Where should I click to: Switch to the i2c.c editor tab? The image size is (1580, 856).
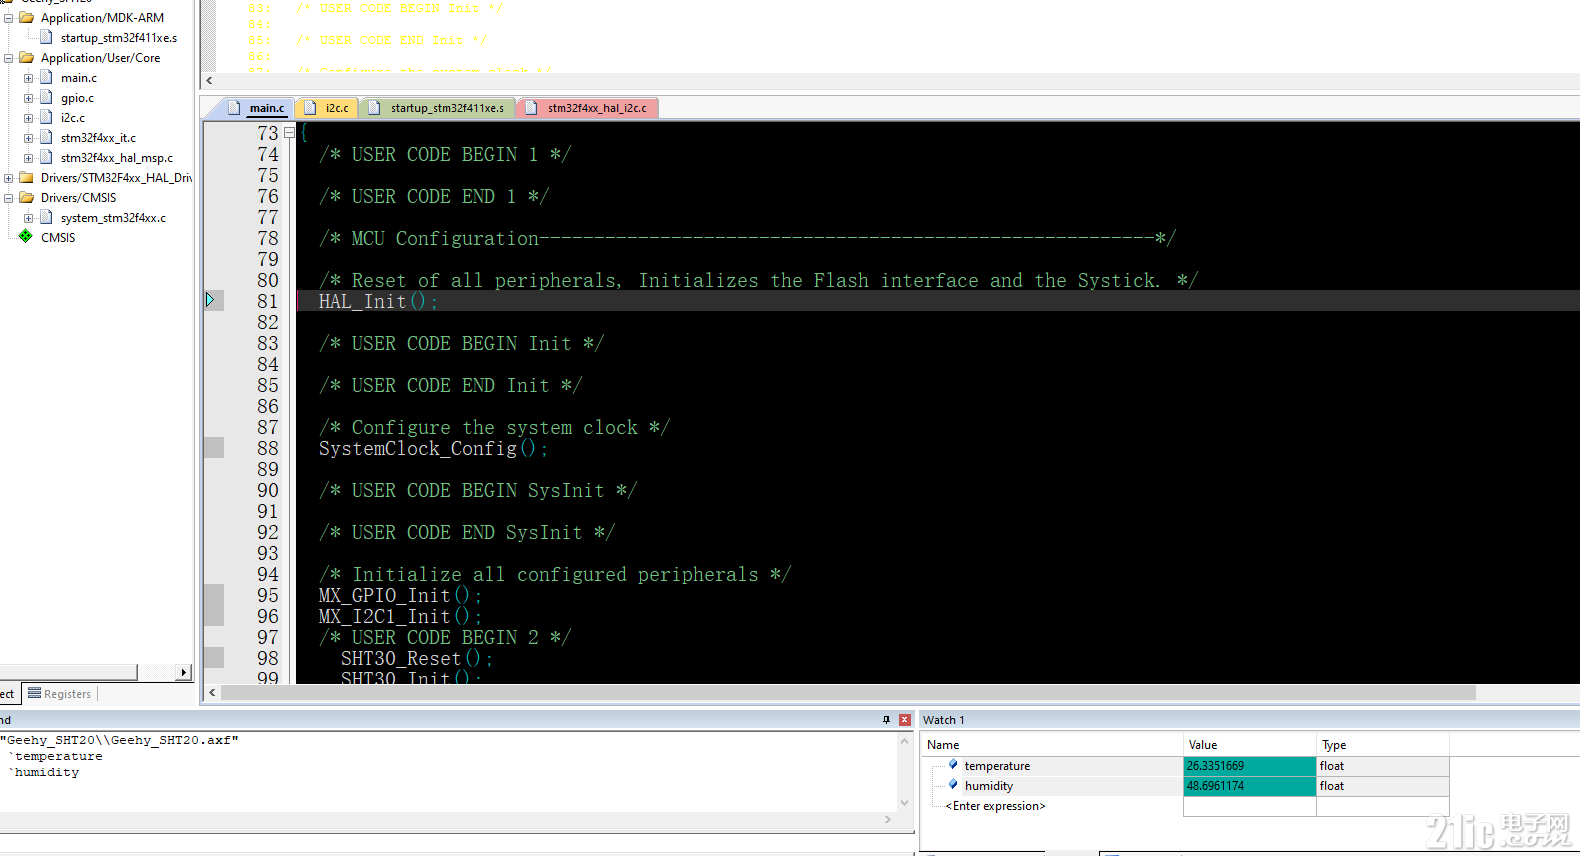tap(327, 108)
